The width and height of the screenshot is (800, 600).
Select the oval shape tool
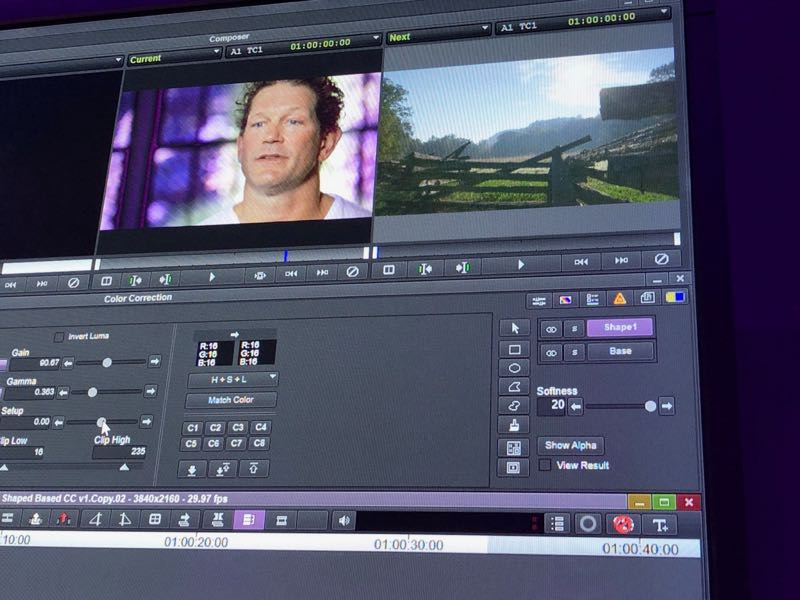tap(514, 366)
